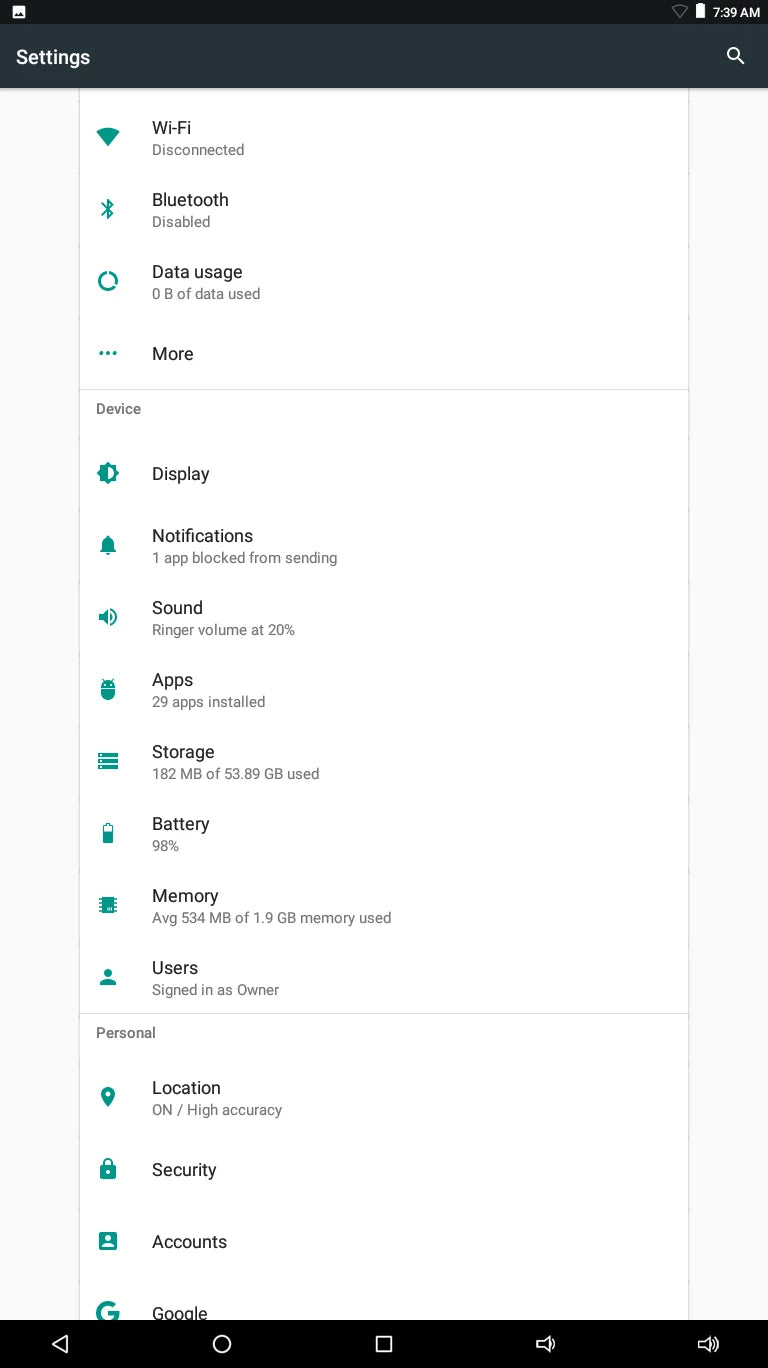Image resolution: width=768 pixels, height=1368 pixels.
Task: Tap the Home circle navigation button
Action: tap(222, 1344)
